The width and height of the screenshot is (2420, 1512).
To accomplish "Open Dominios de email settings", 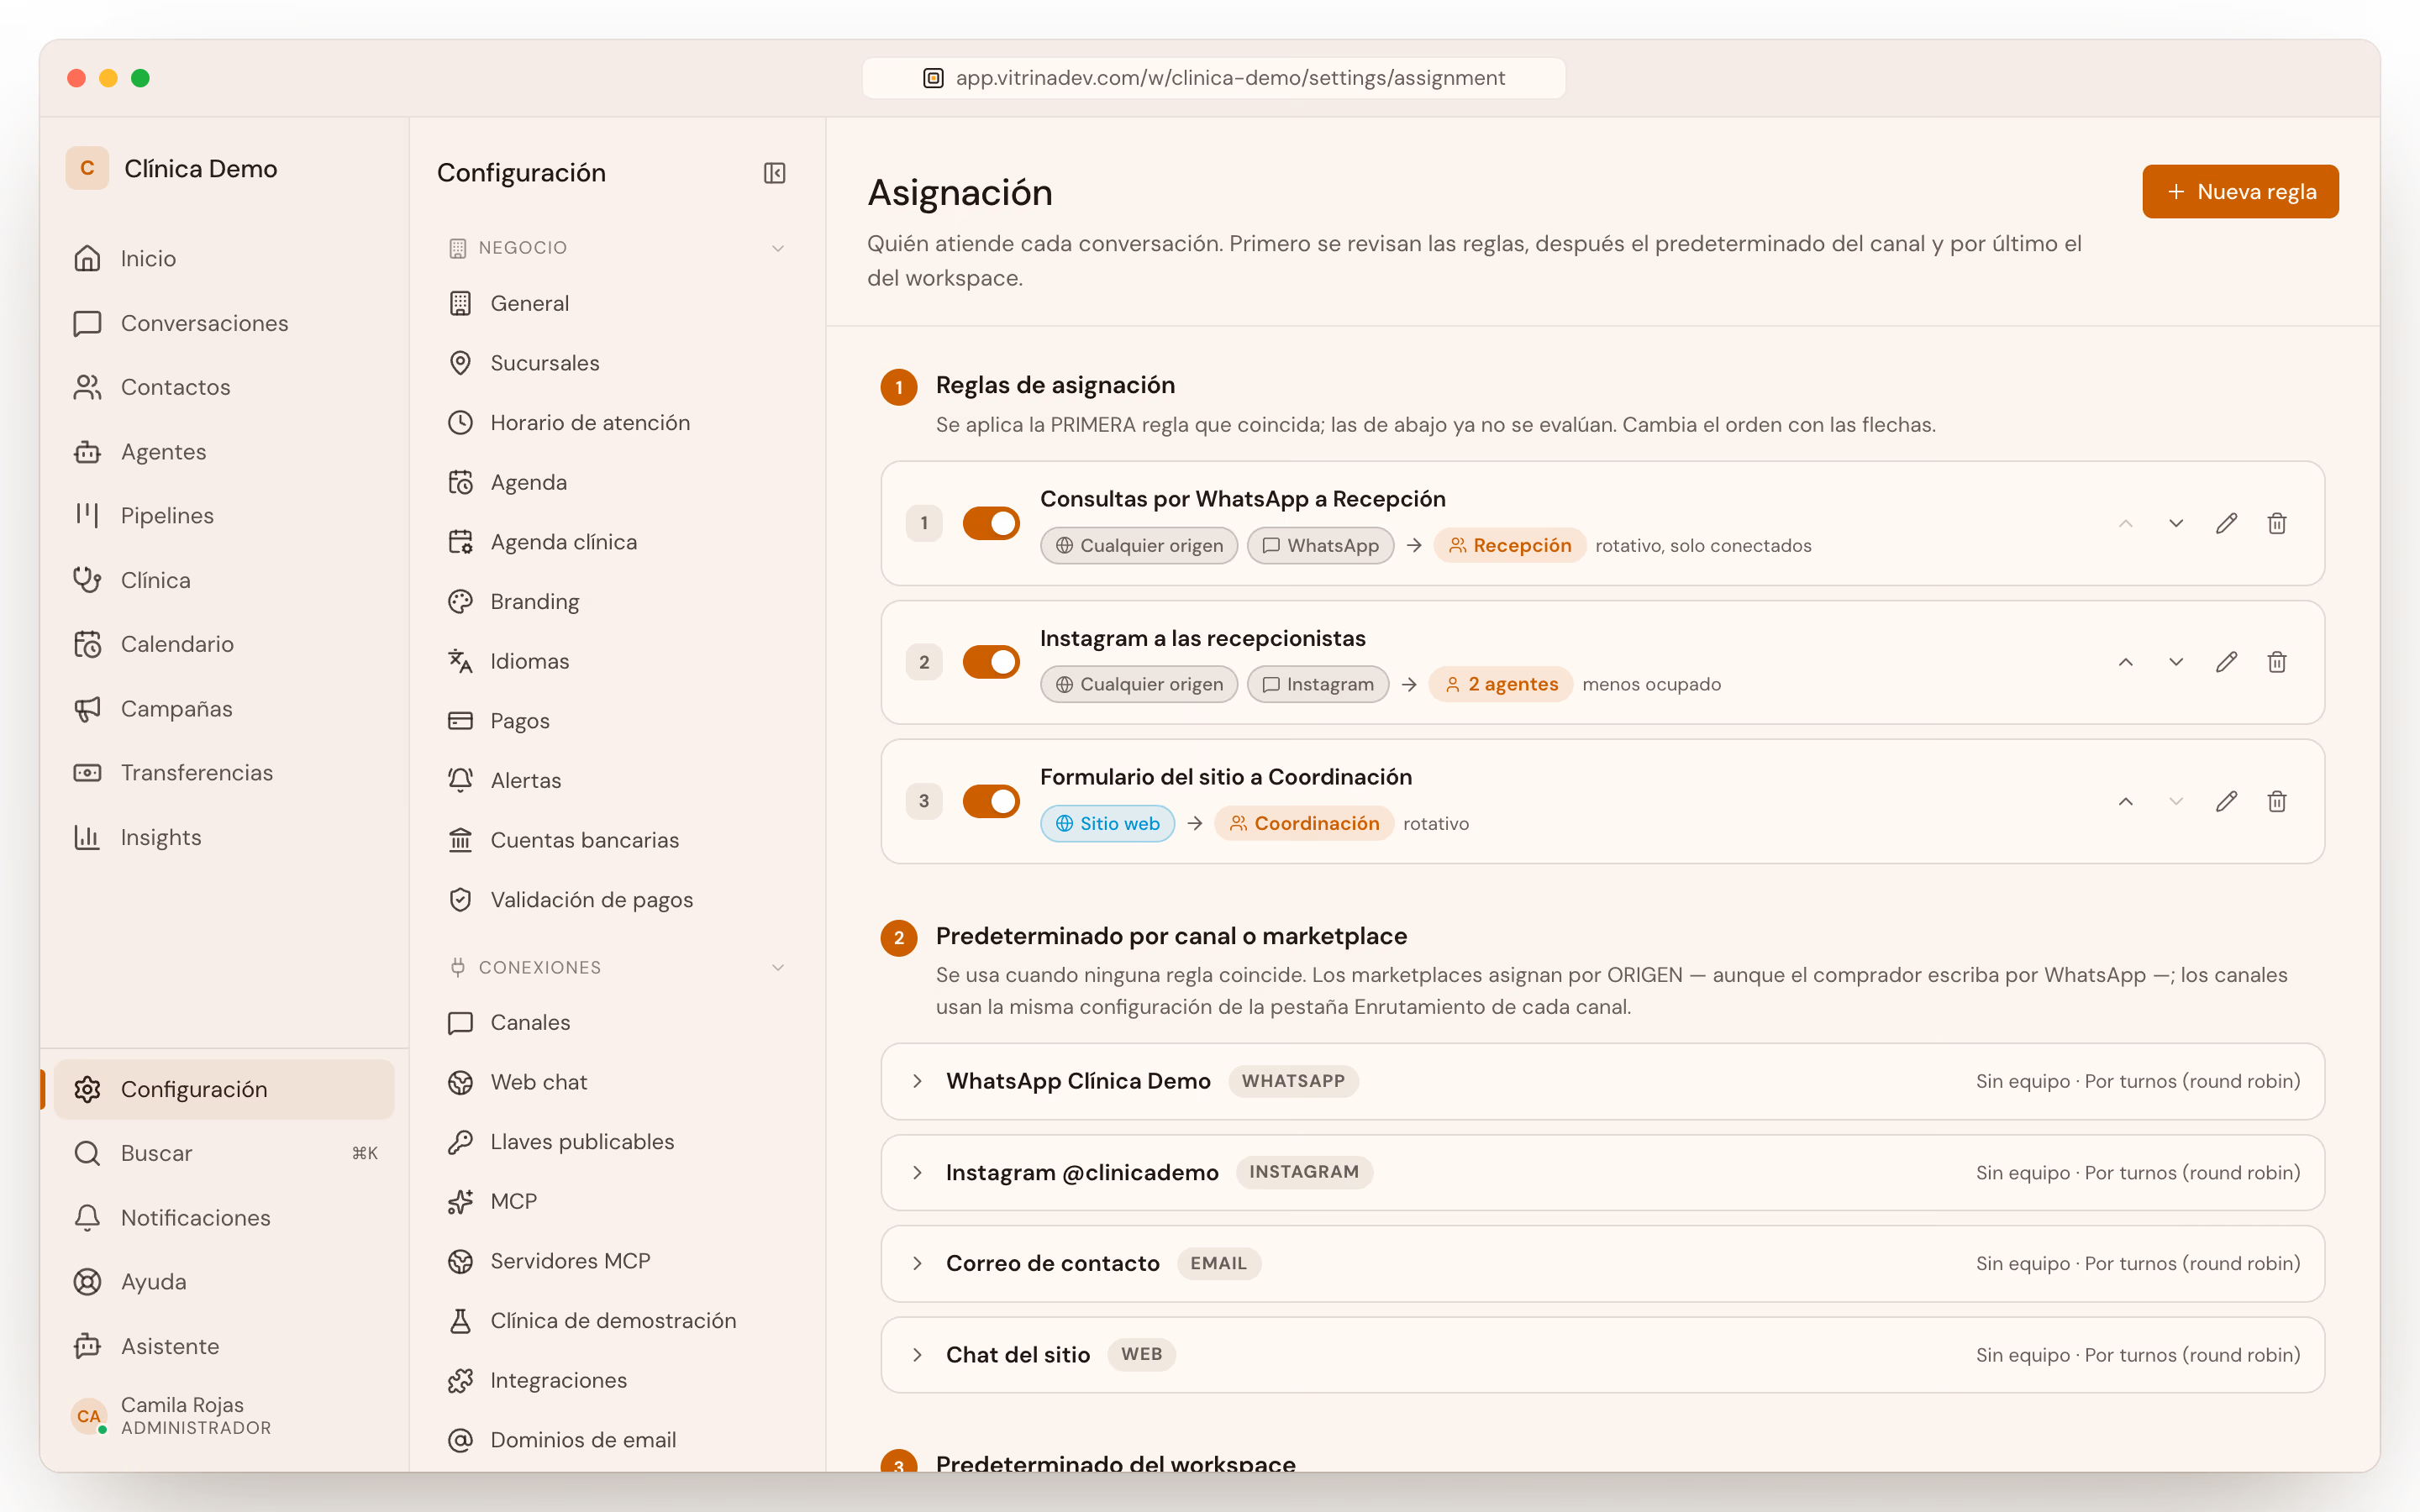I will coord(617,1440).
